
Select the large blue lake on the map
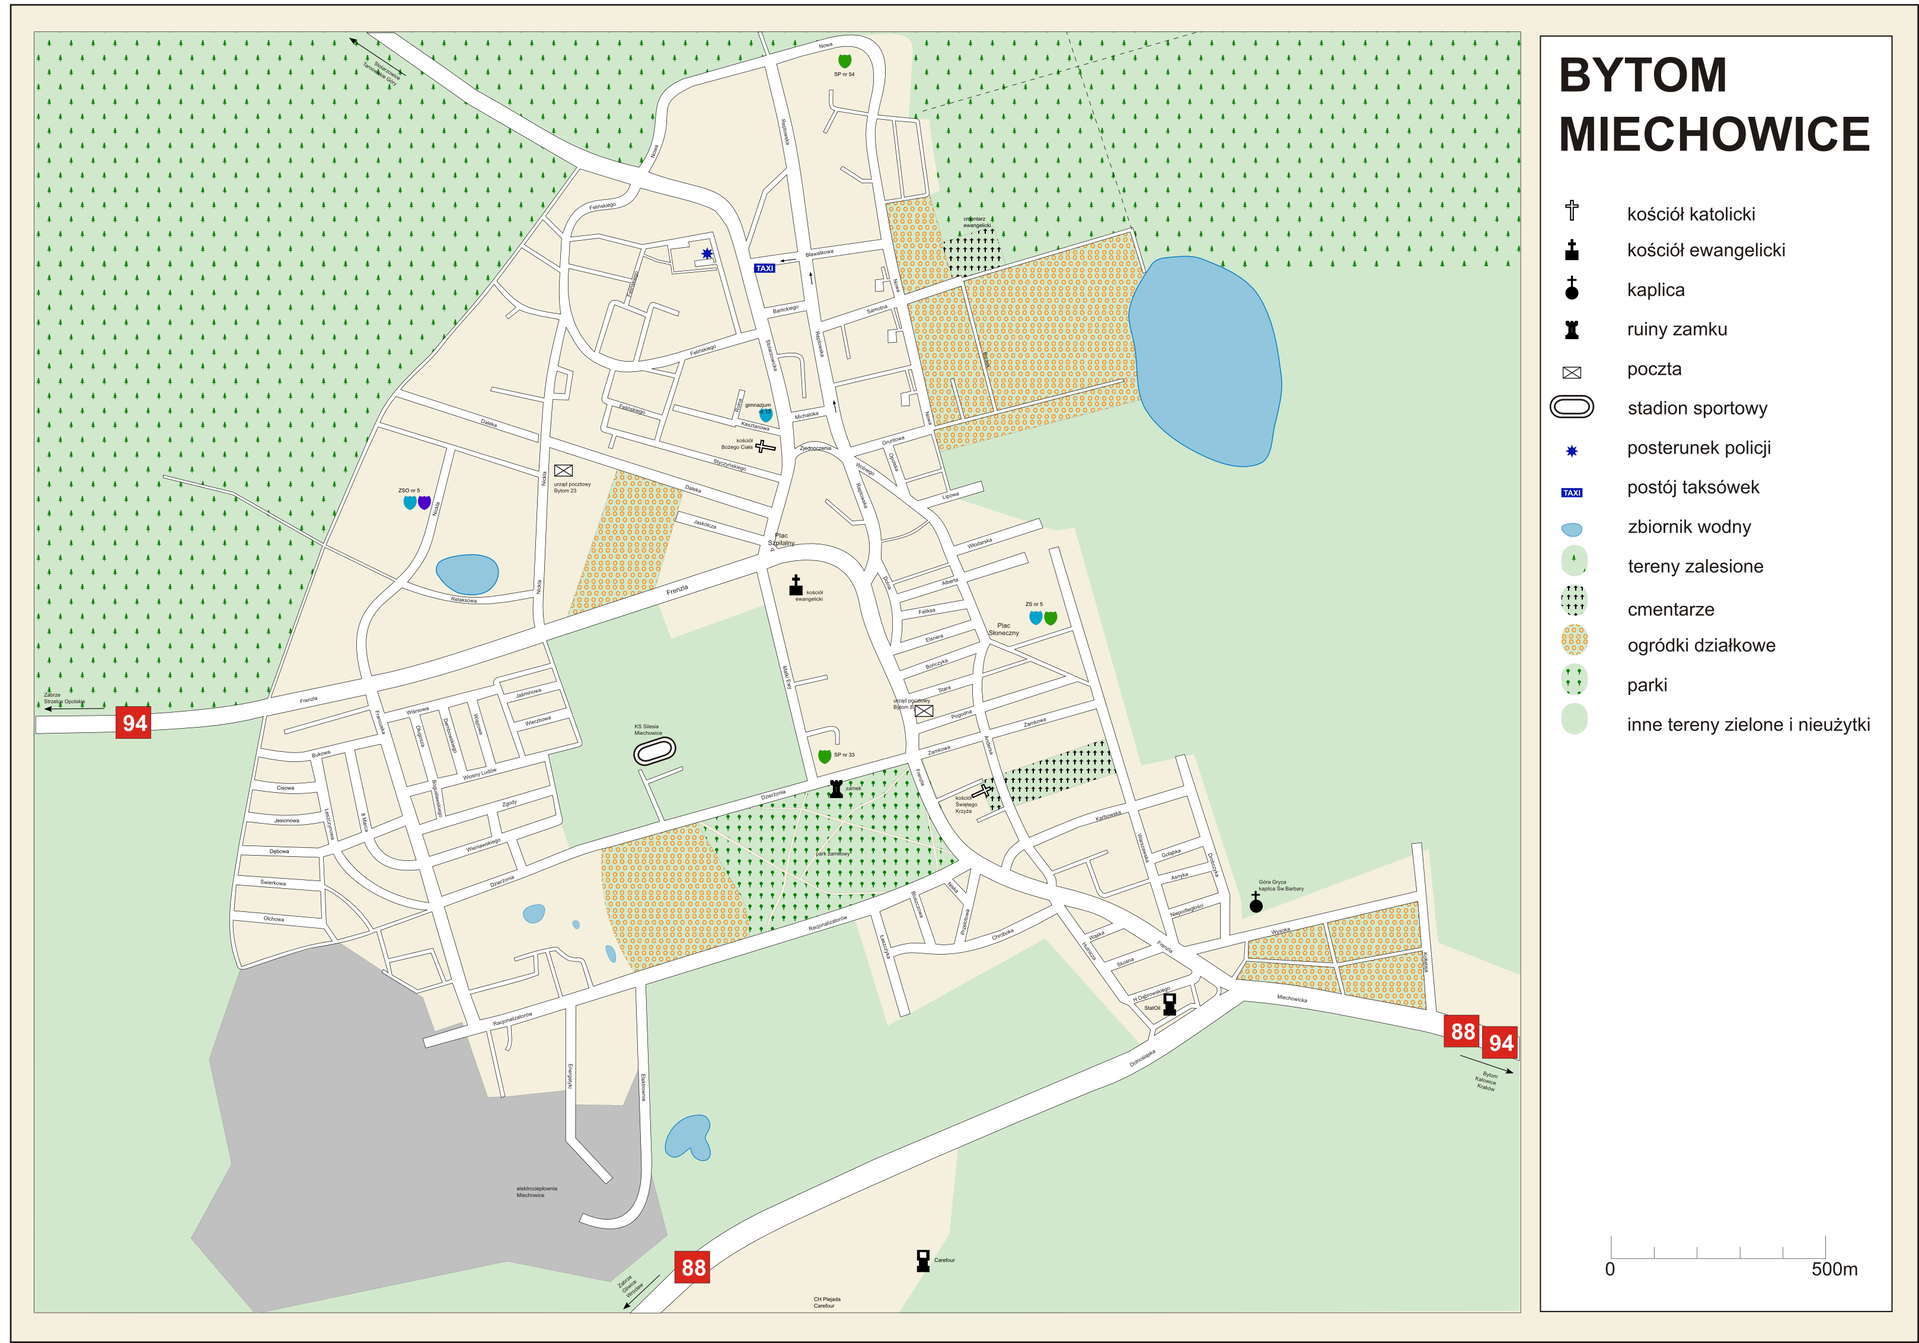click(1205, 360)
